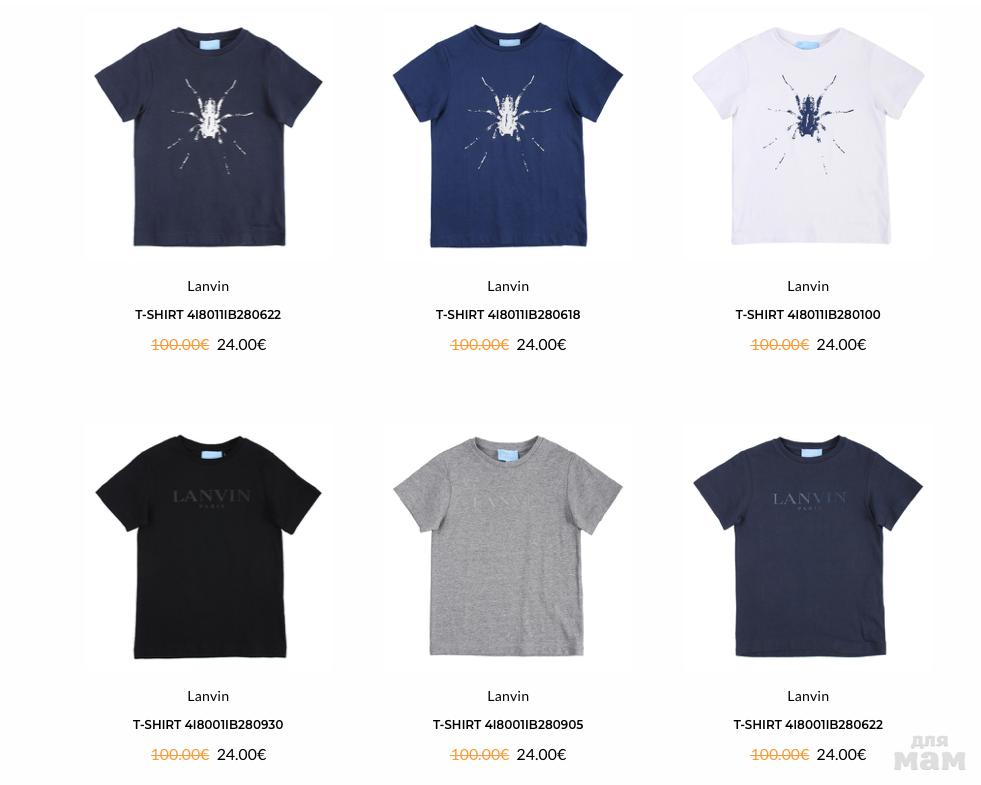Open the grey Lanvin logo T-shirt image
Image resolution: width=981 pixels, height=785 pixels.
(x=508, y=546)
